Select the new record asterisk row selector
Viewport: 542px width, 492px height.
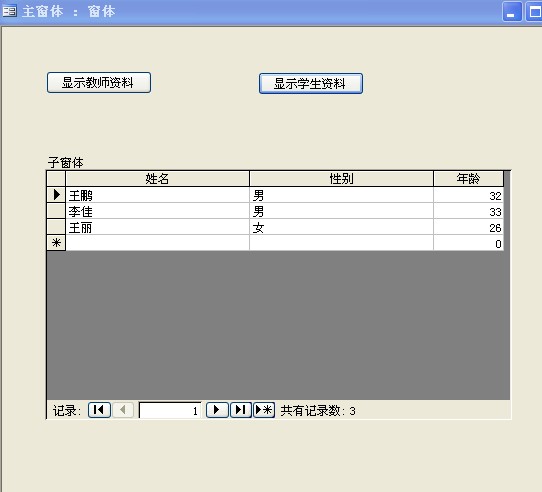(x=56, y=243)
